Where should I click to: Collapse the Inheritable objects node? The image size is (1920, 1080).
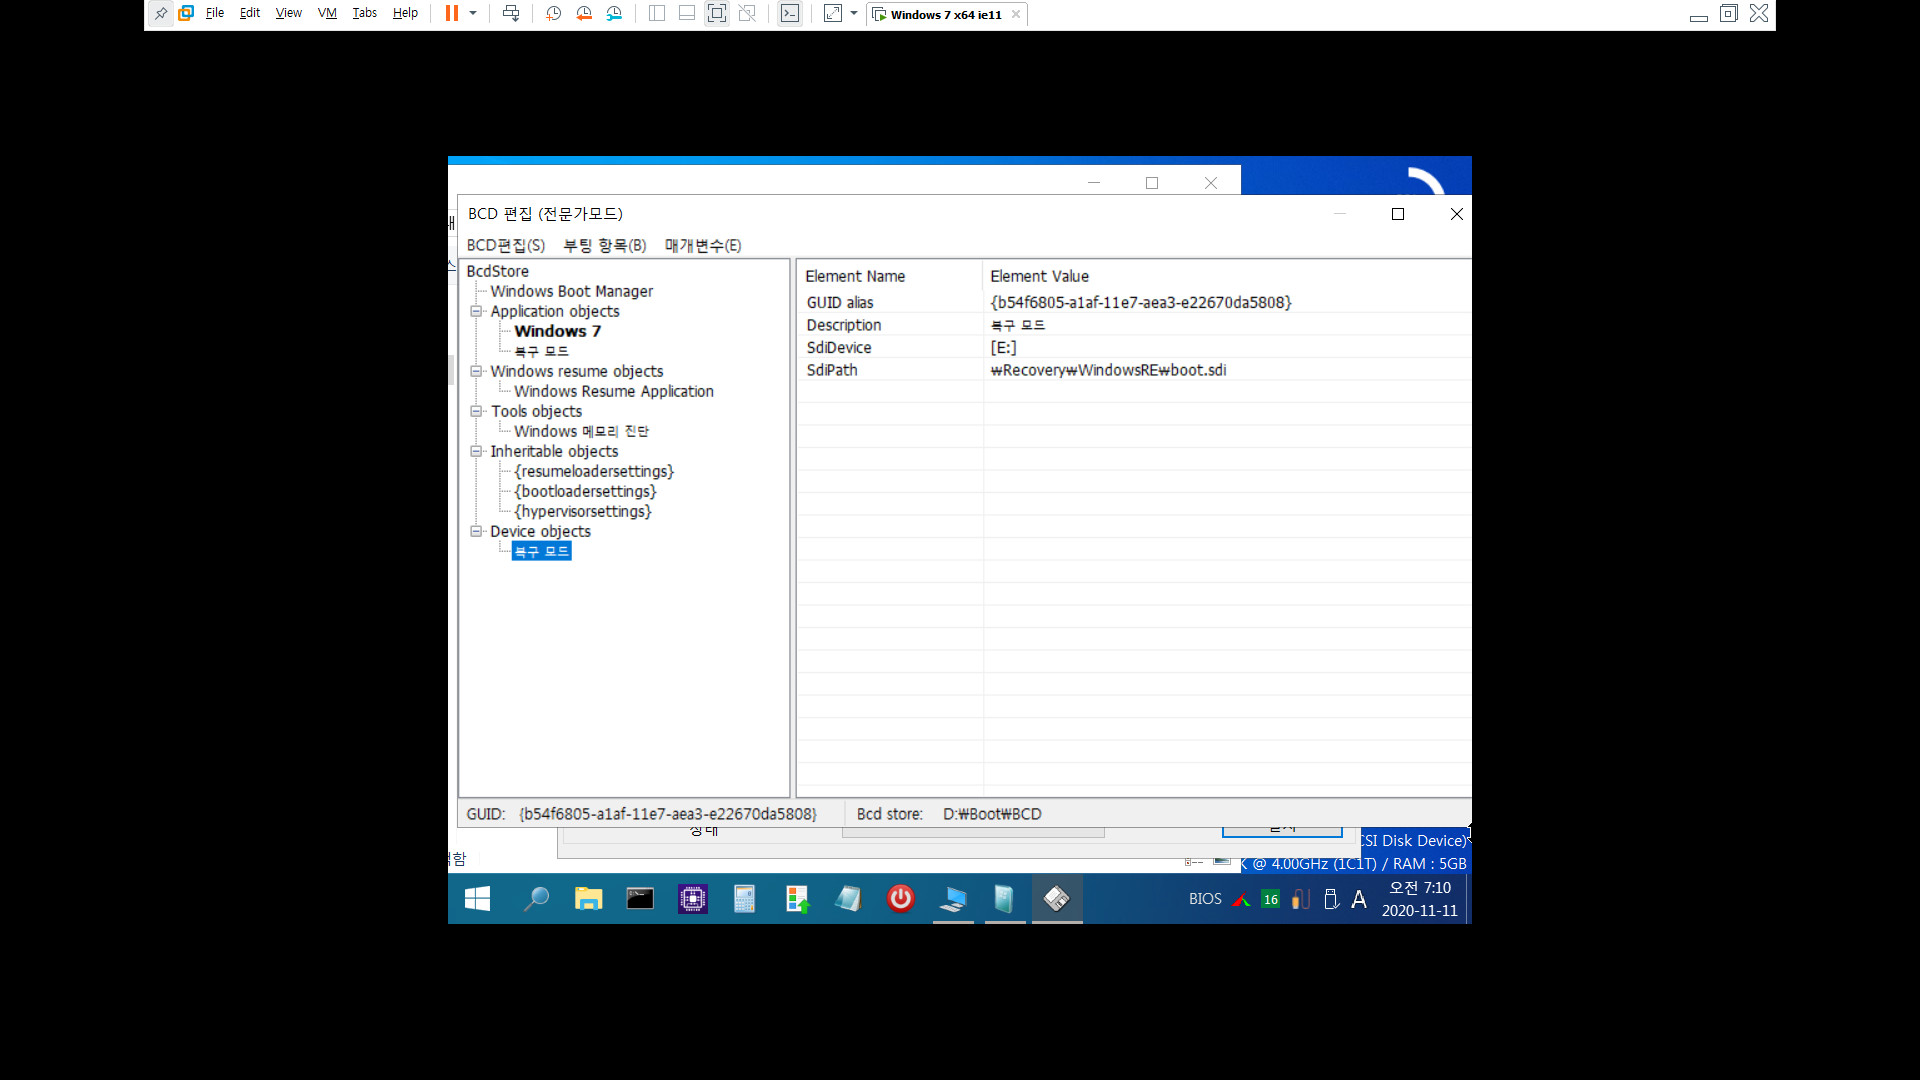(477, 451)
